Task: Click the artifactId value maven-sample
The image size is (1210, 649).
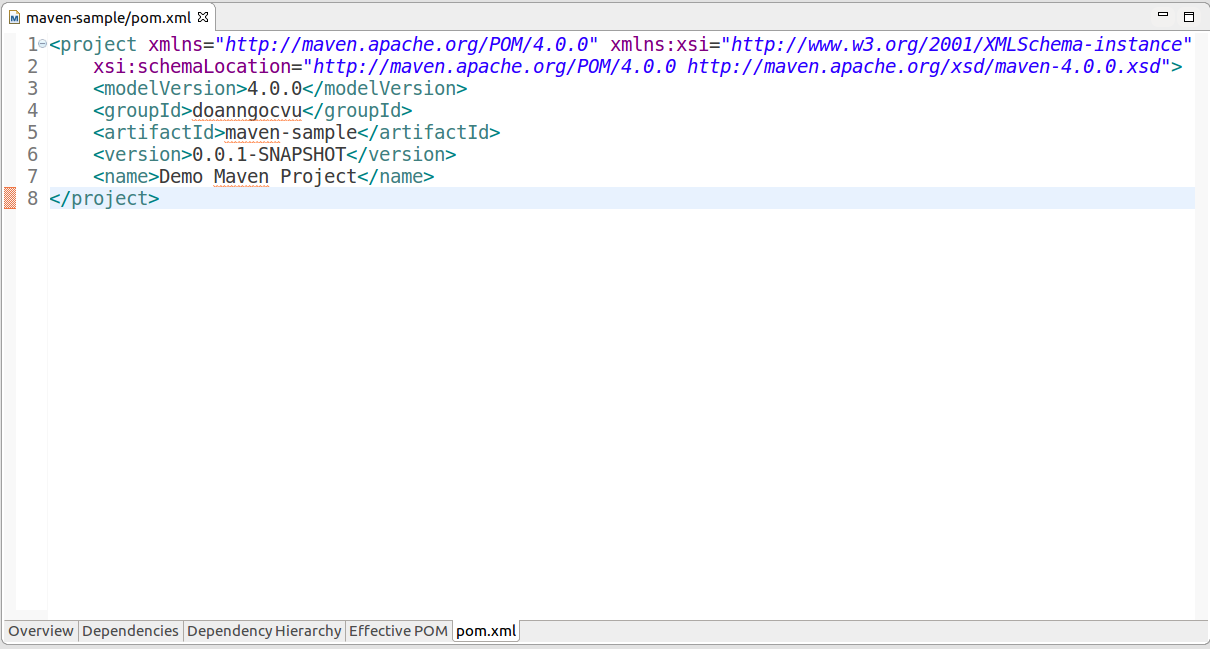Action: tap(290, 133)
